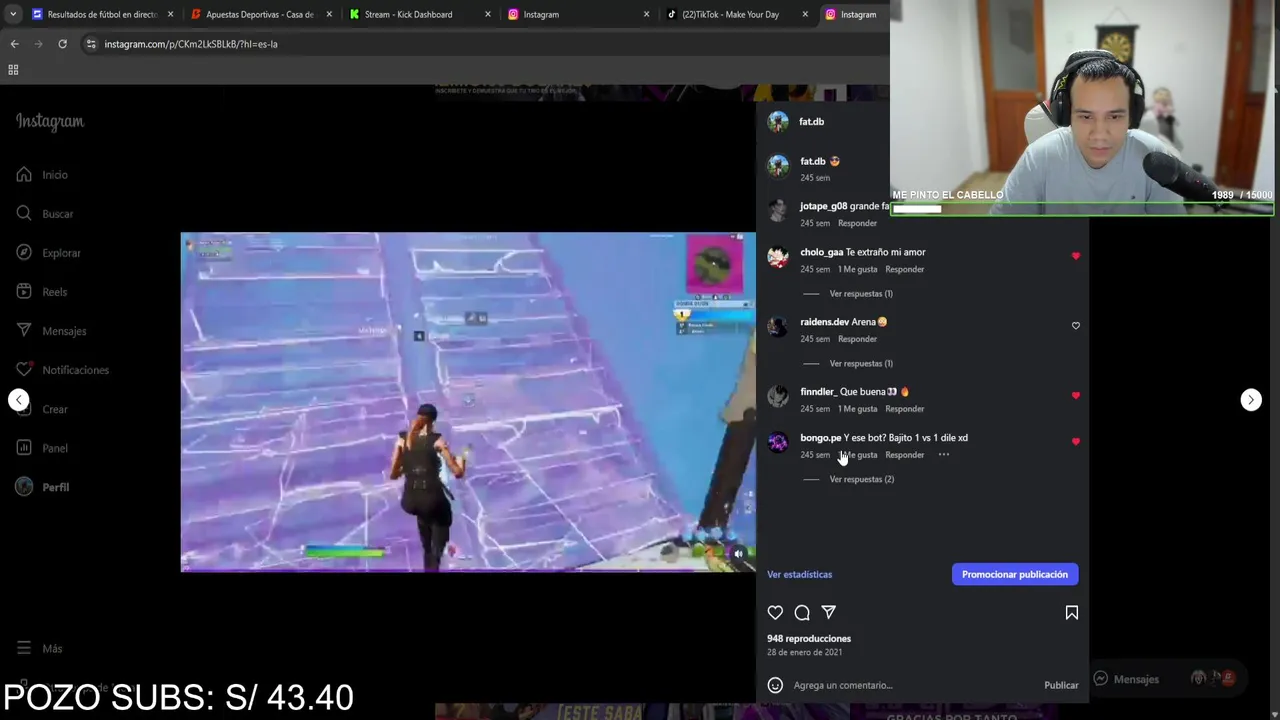
Task: Open the Más hamburger menu
Action: tap(24, 648)
